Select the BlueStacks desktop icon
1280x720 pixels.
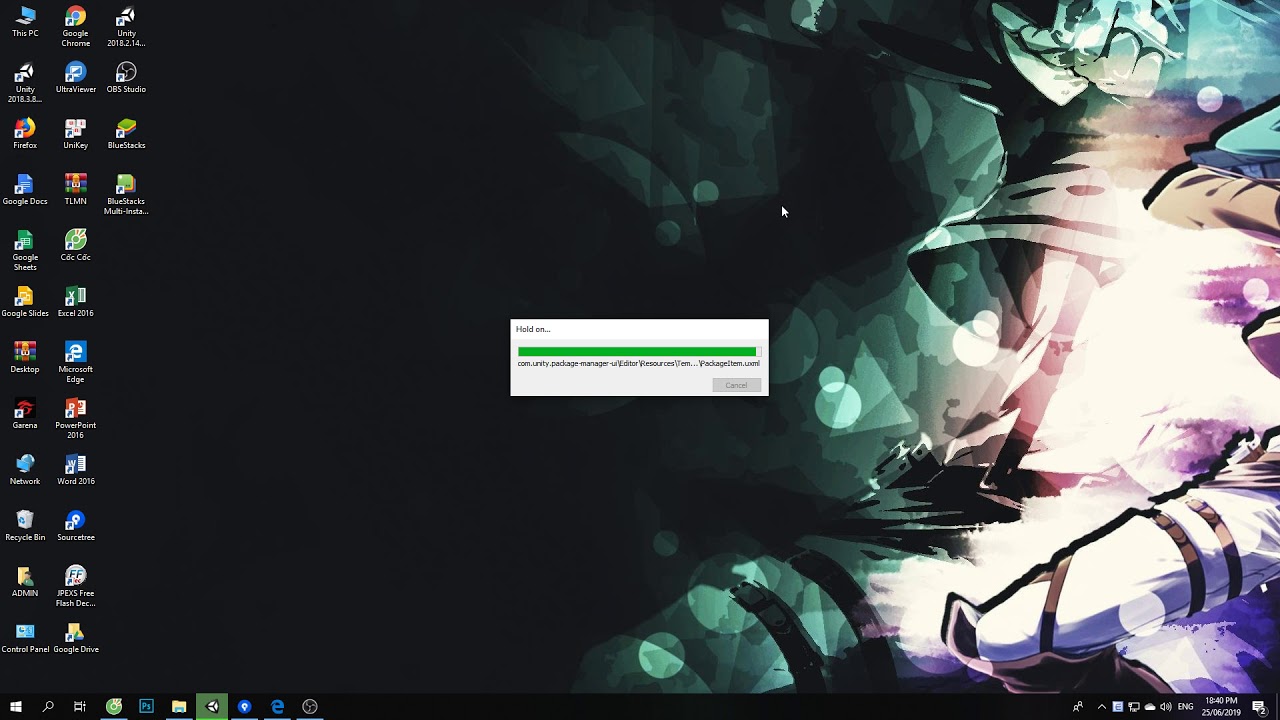click(126, 134)
